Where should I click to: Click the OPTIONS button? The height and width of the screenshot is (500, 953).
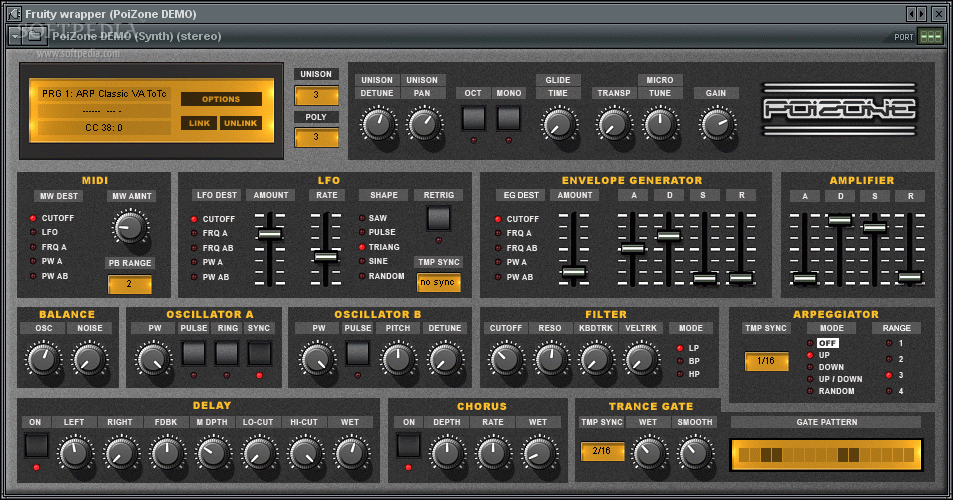[x=221, y=99]
